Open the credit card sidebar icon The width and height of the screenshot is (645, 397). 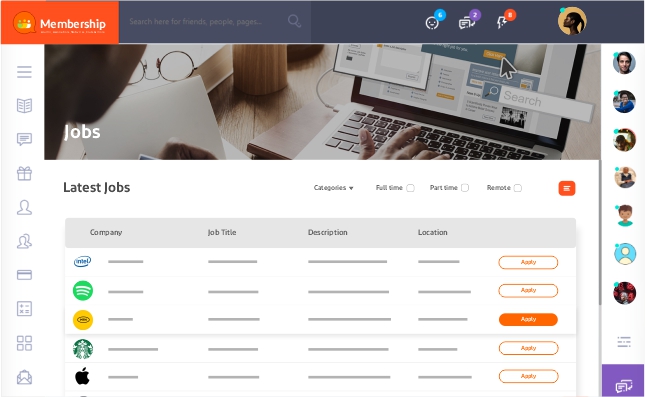tap(24, 275)
